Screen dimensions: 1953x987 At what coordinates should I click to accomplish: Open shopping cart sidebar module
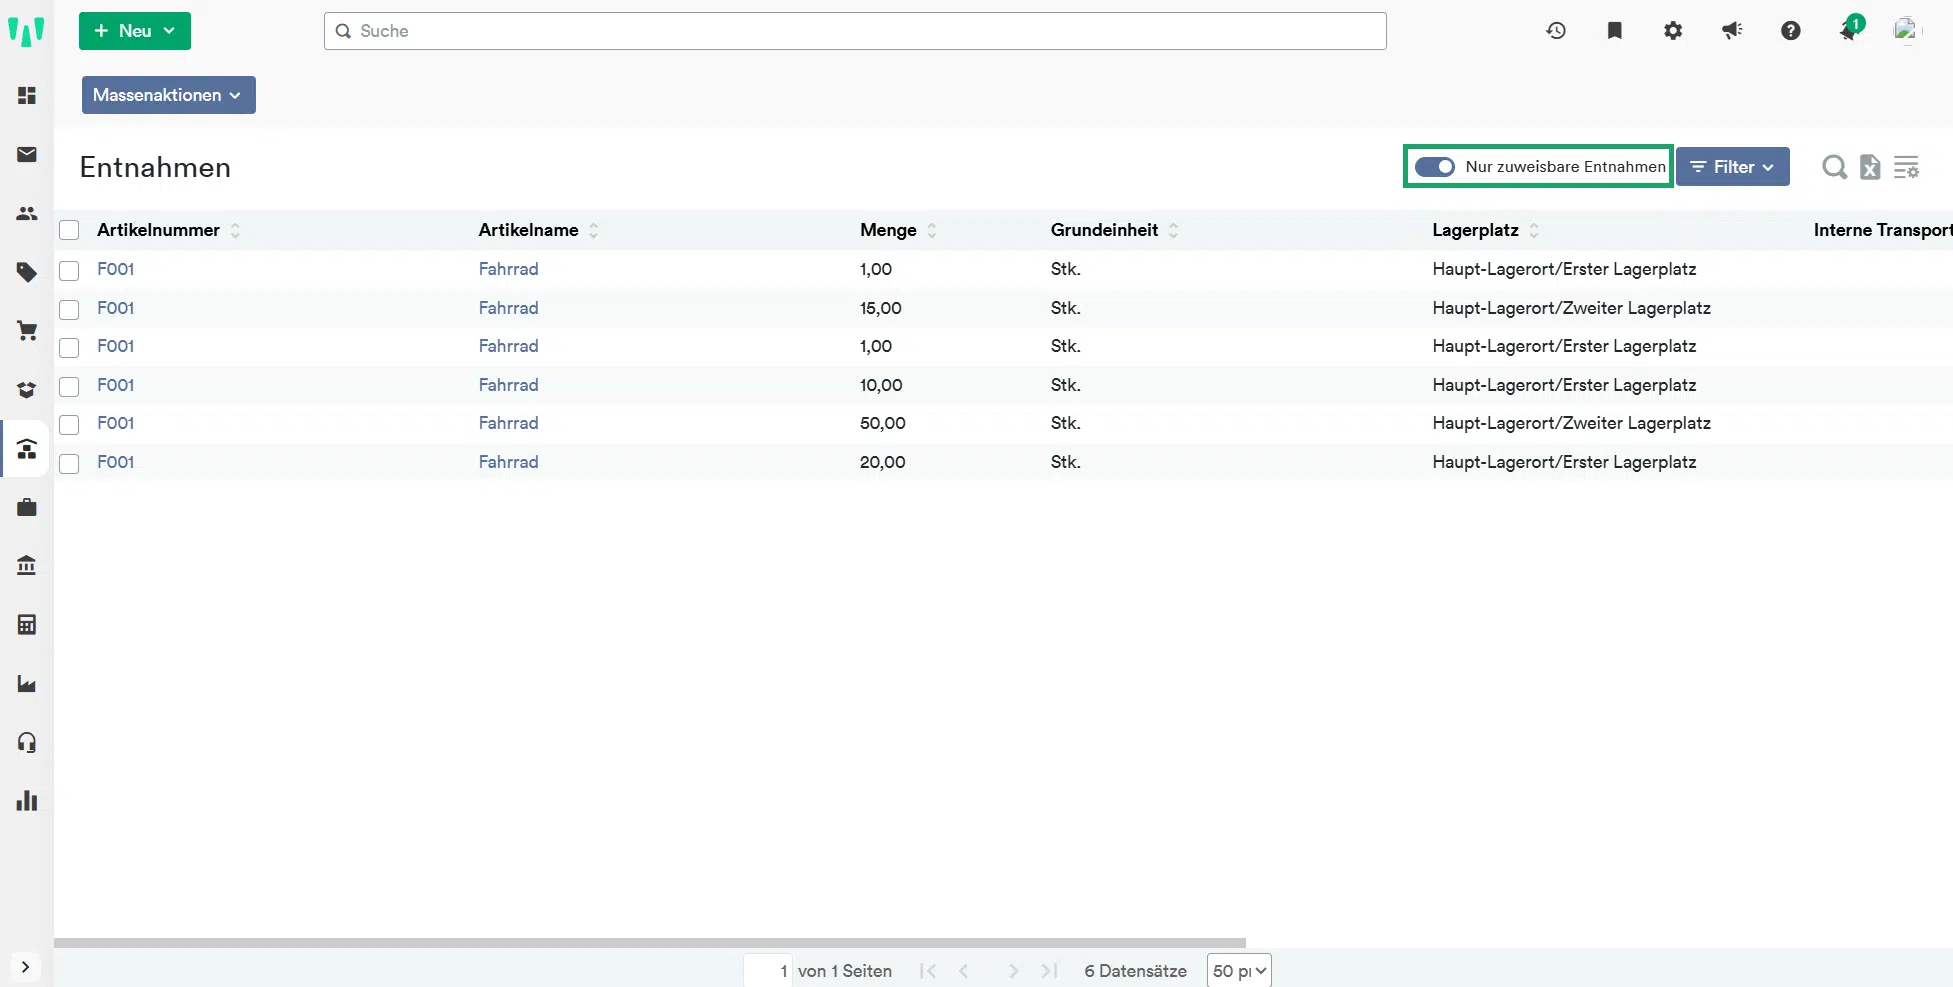click(27, 331)
